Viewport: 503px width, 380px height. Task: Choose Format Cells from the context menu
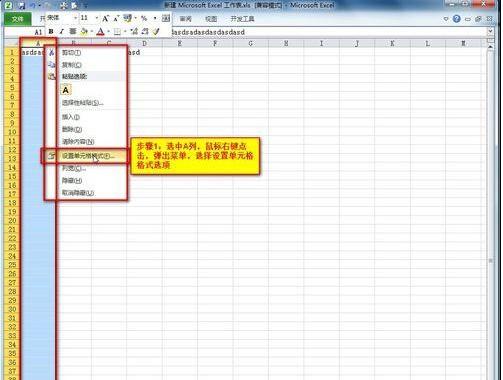click(x=85, y=156)
